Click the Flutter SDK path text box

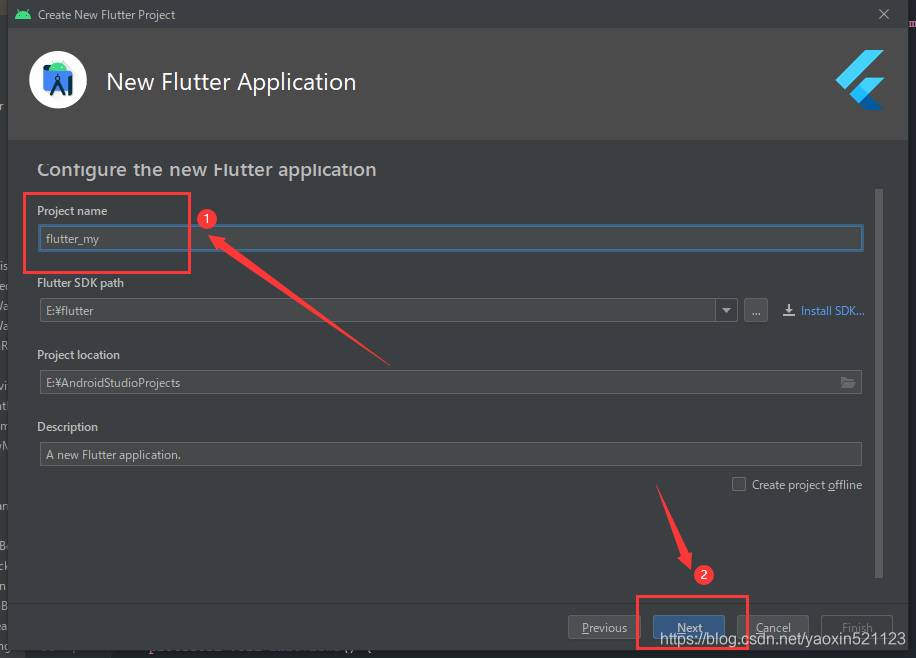(x=378, y=310)
